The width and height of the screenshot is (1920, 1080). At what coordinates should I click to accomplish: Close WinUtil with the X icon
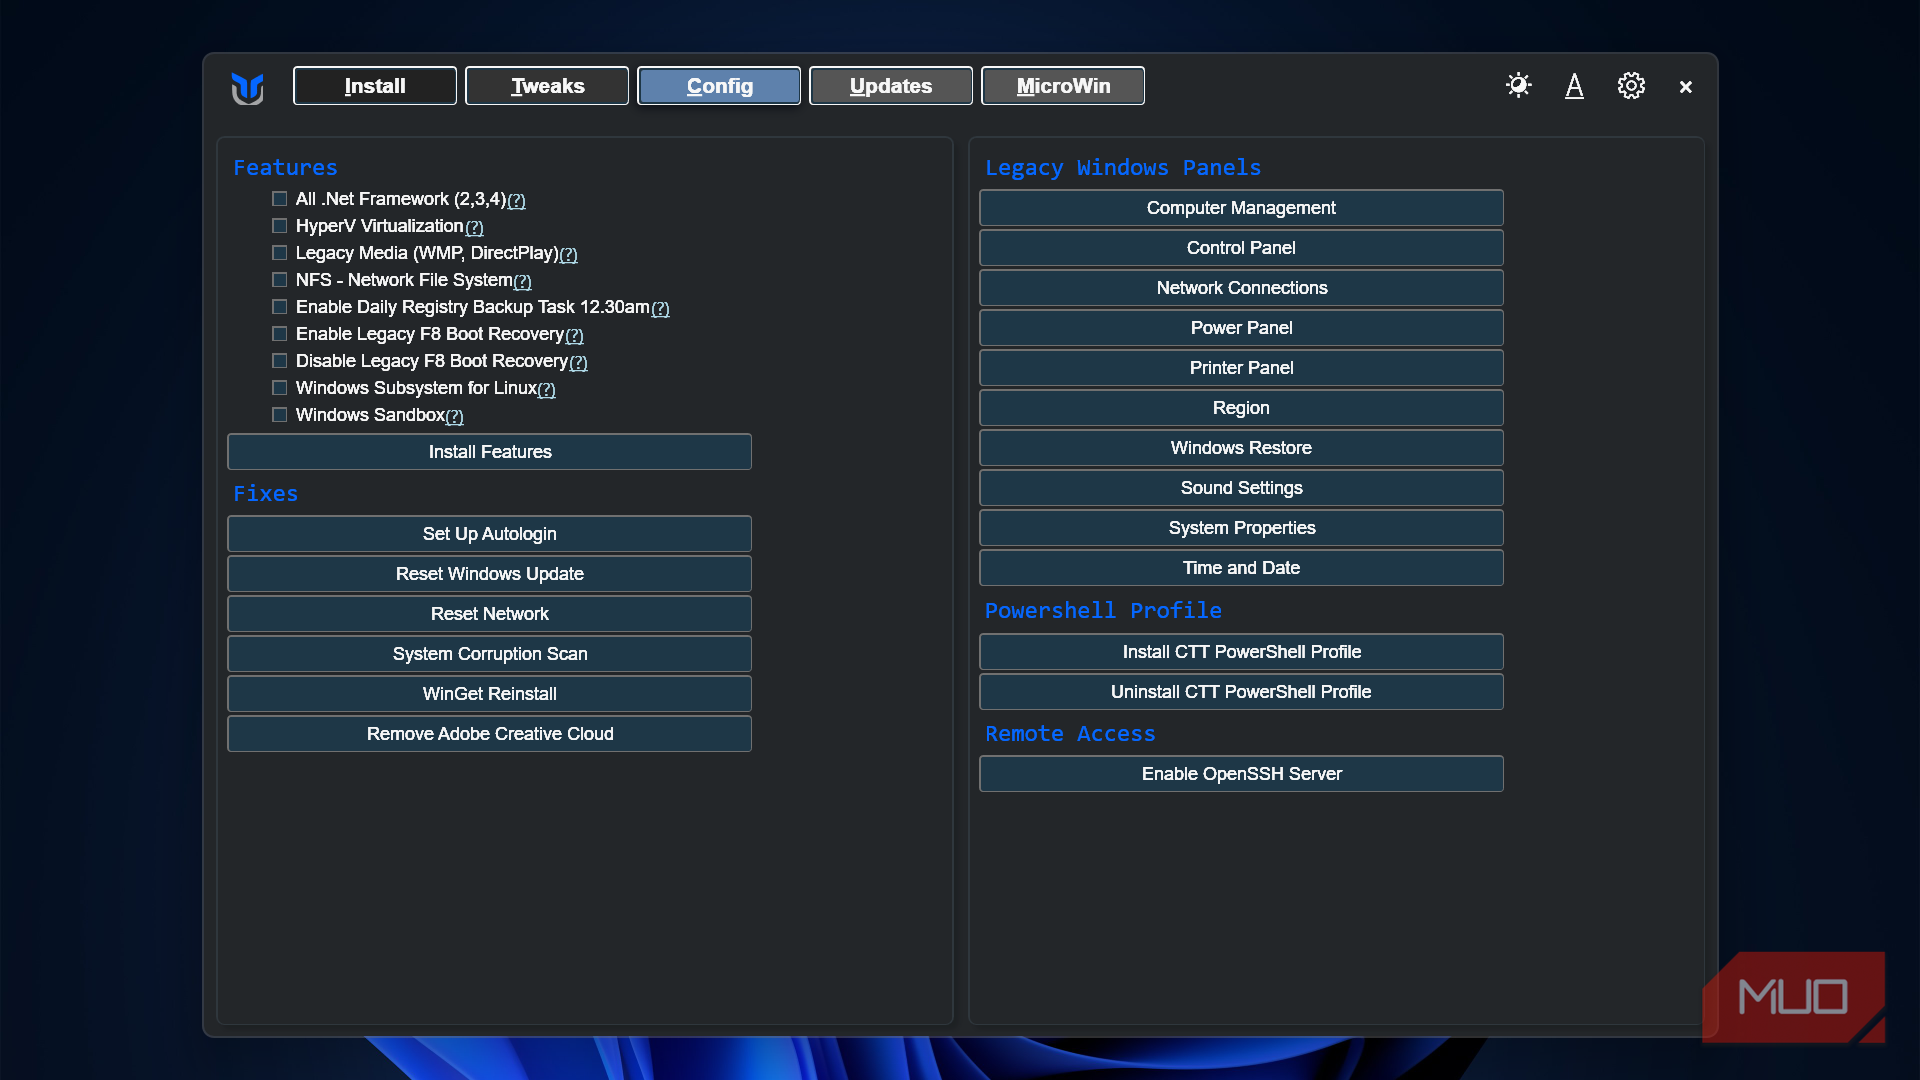[1686, 87]
